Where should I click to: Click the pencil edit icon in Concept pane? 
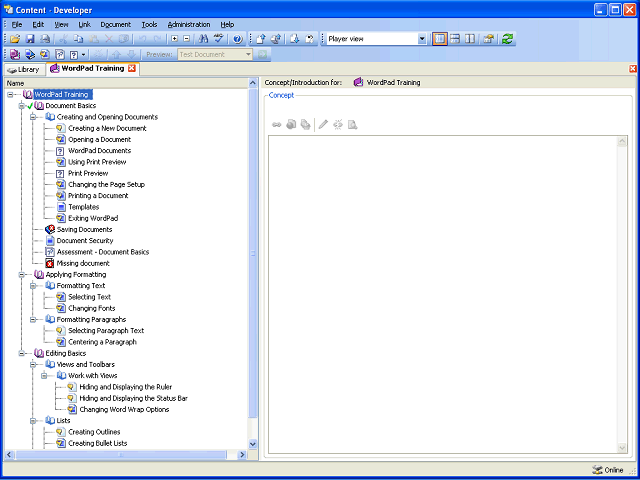pyautogui.click(x=323, y=124)
